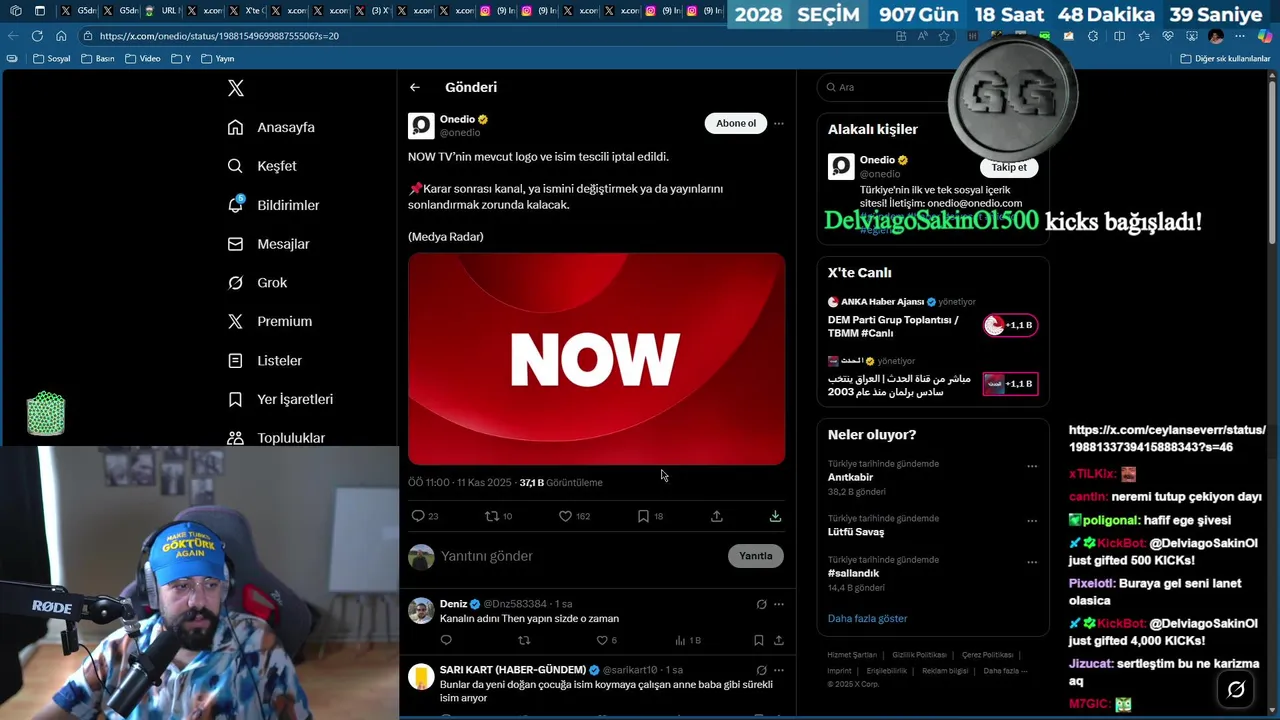Click Daha fazla göster link
Image resolution: width=1280 pixels, height=720 pixels.
point(867,618)
